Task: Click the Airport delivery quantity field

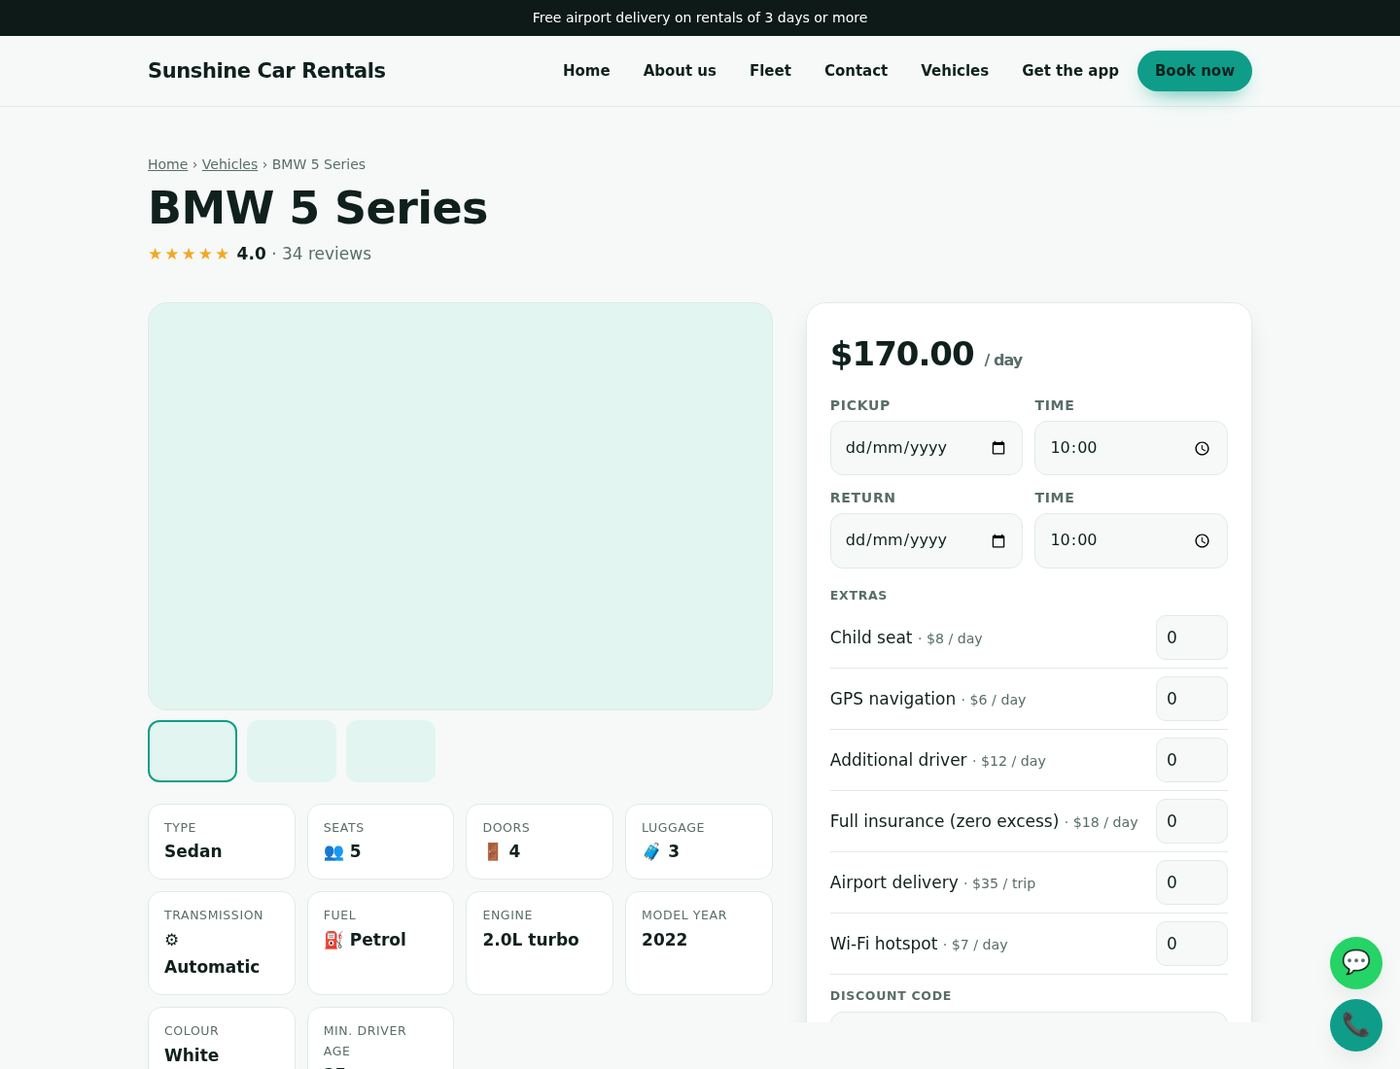Action: pos(1192,882)
